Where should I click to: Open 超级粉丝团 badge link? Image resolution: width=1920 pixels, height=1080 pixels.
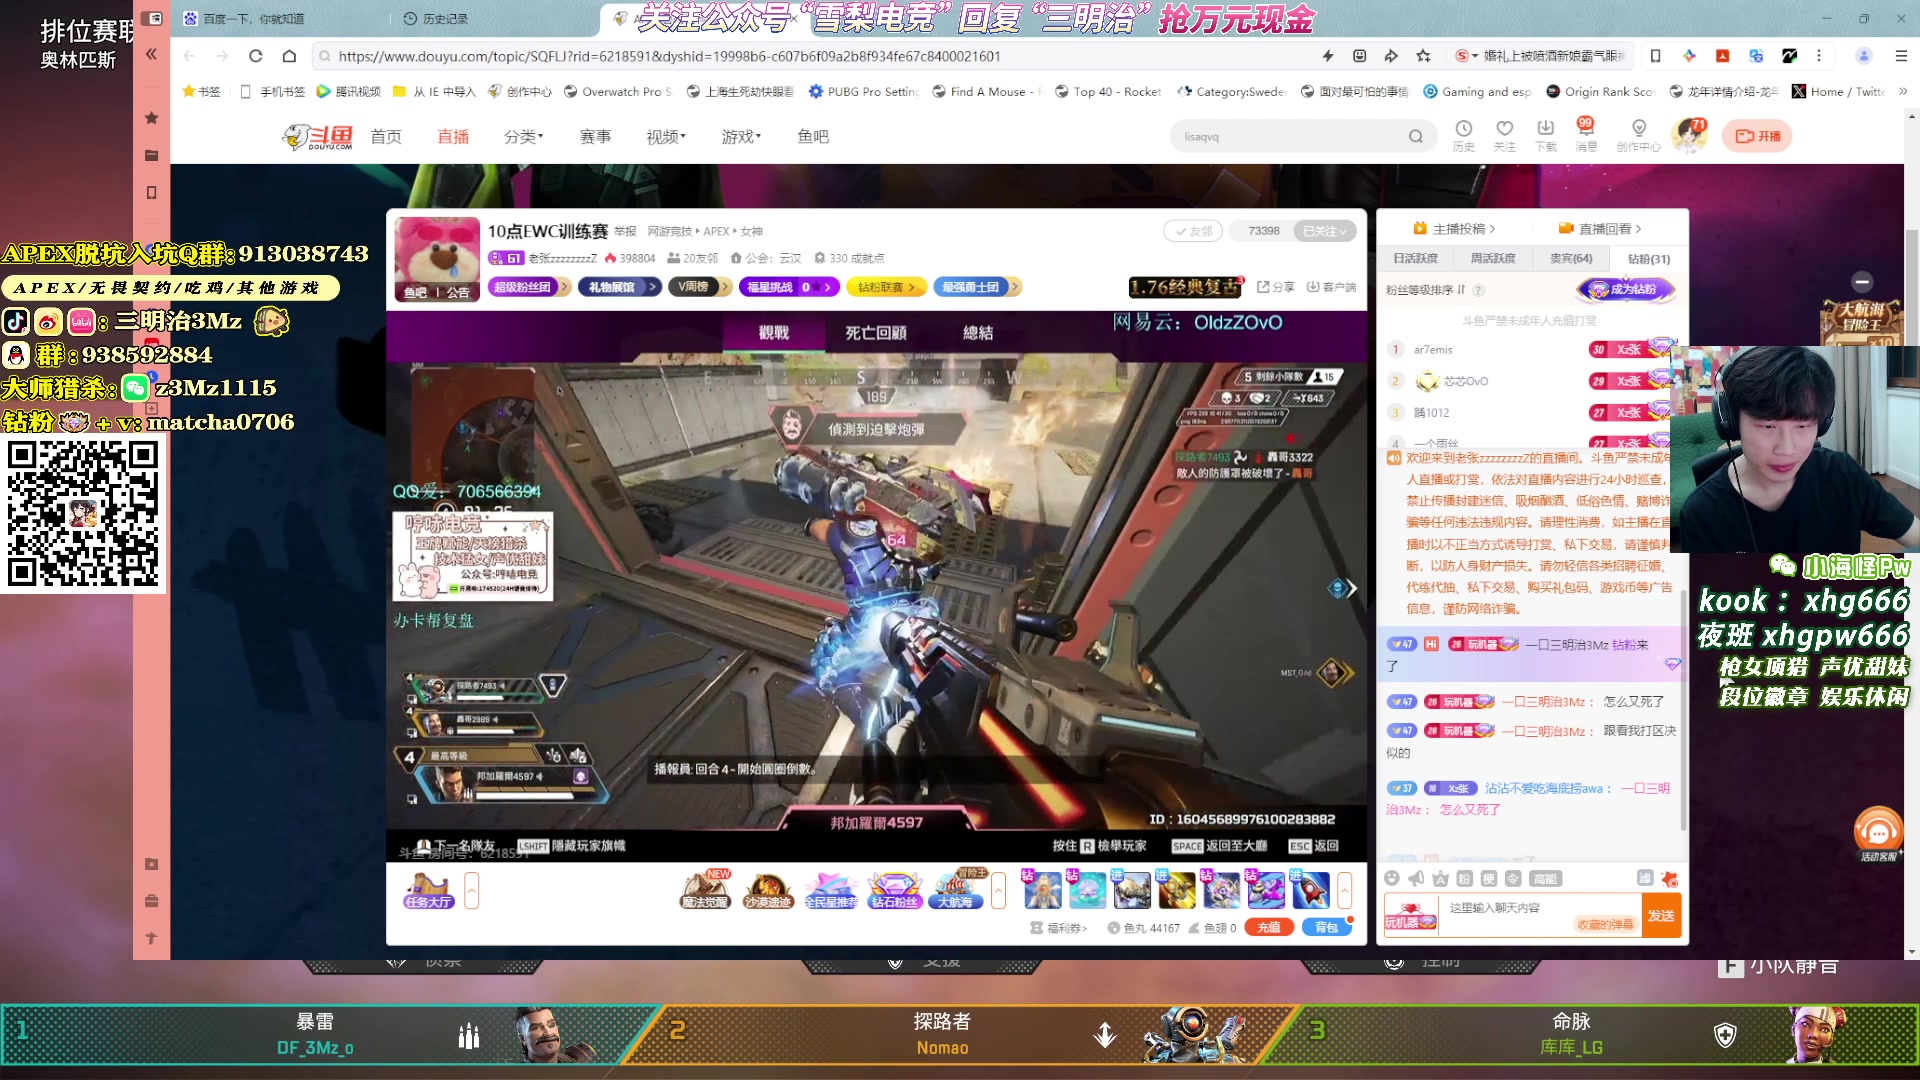528,287
